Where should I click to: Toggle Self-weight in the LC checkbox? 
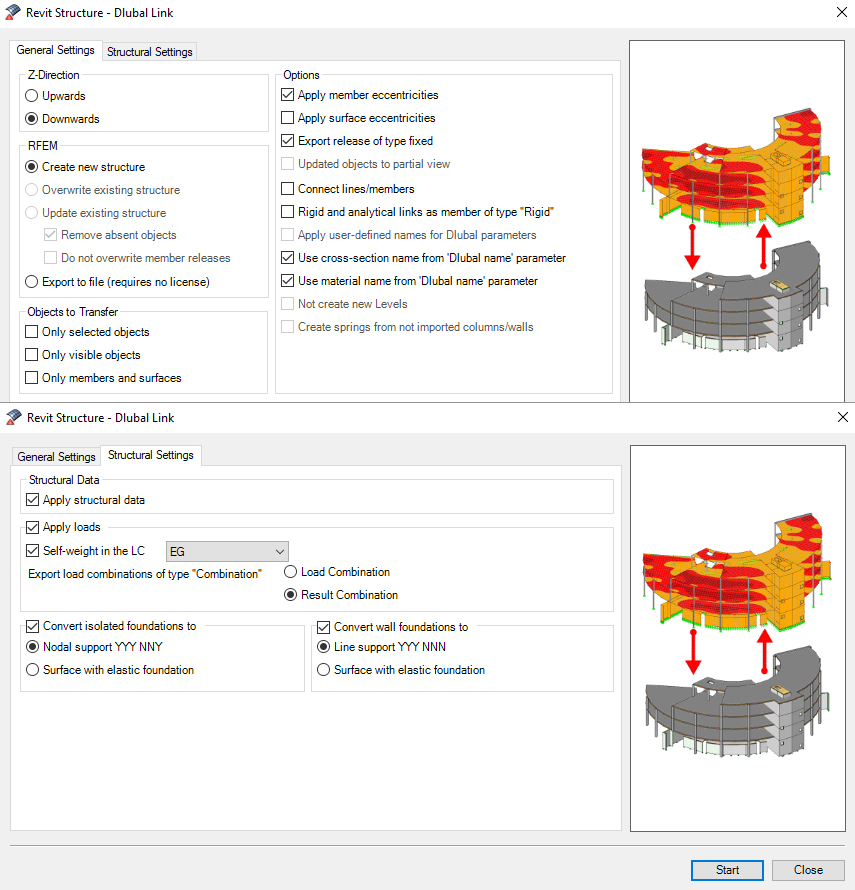[33, 551]
